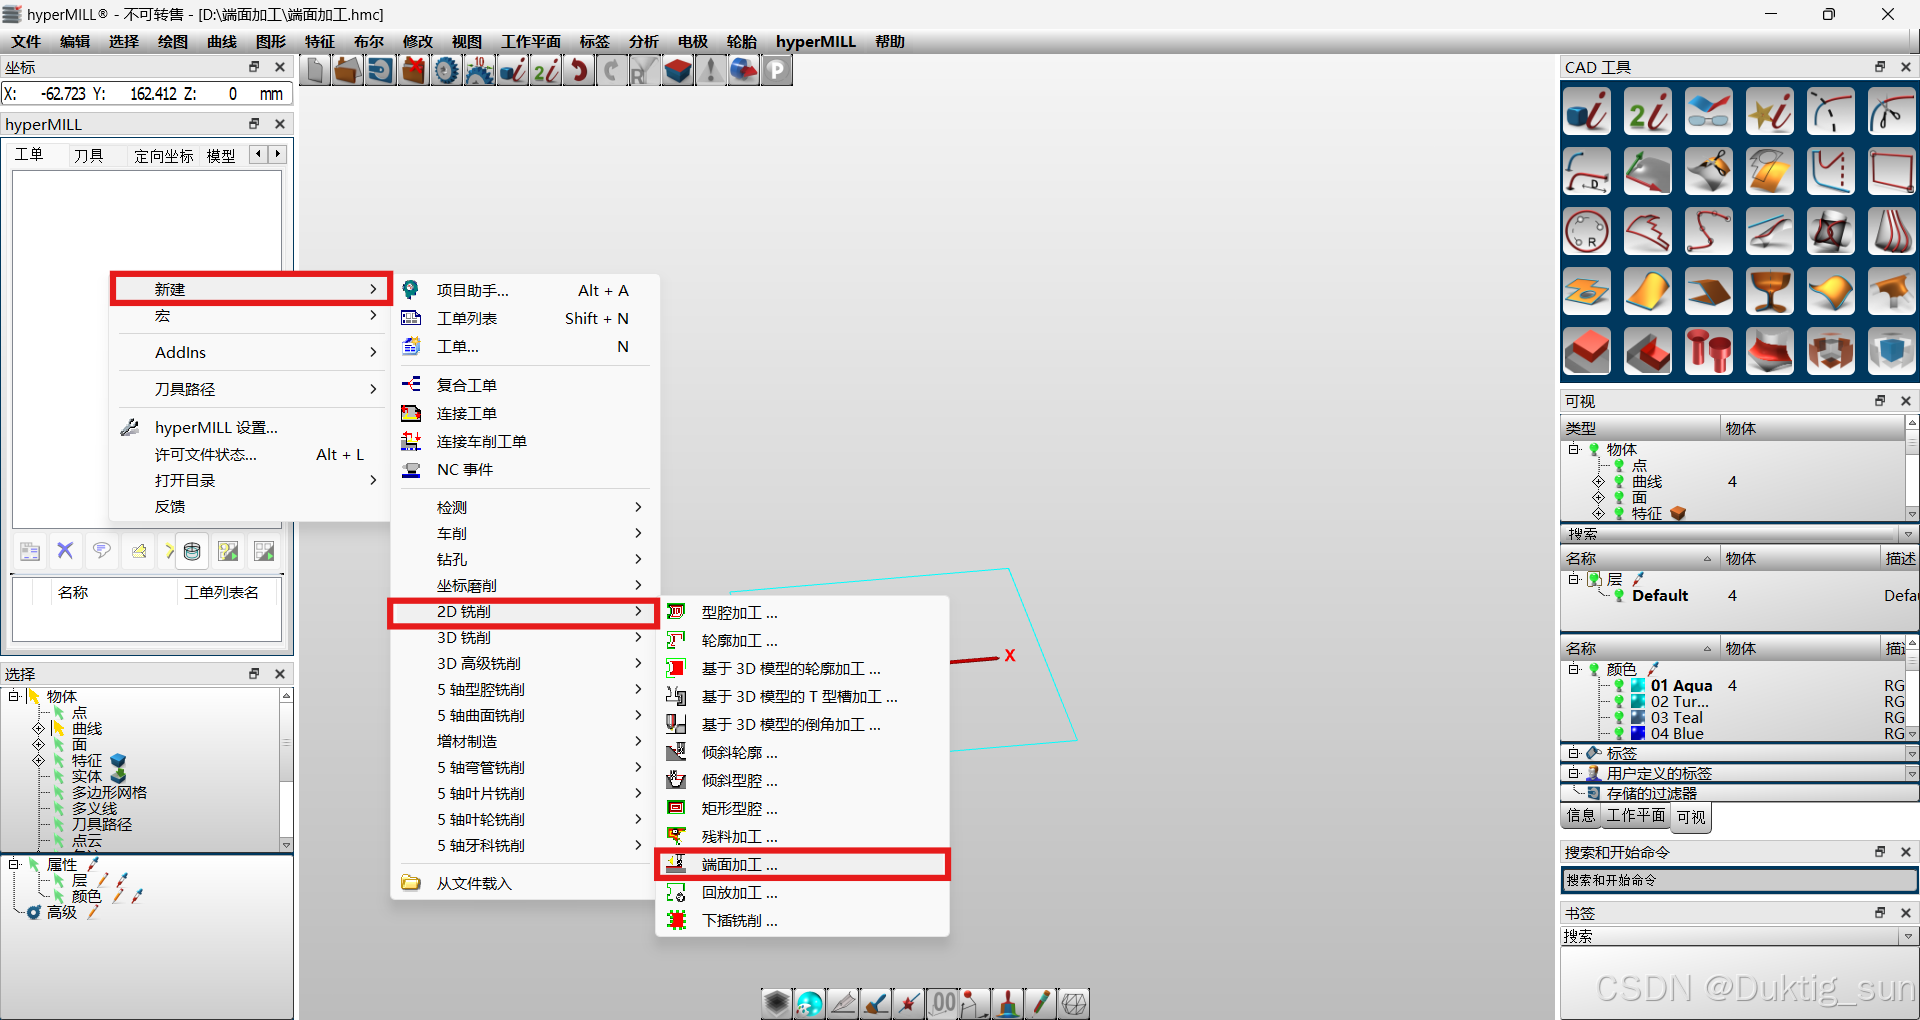Click the circle with R holes CAD tool

[x=1587, y=232]
